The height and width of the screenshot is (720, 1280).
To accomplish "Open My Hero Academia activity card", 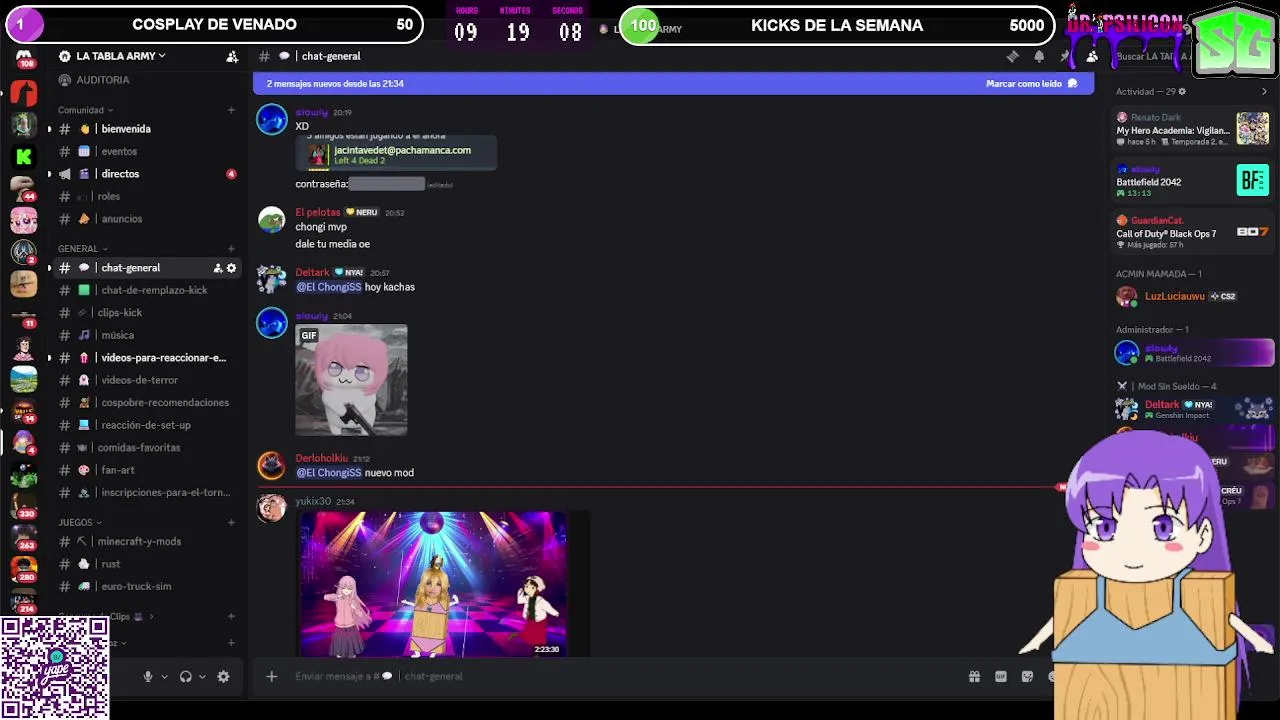I will point(1194,129).
